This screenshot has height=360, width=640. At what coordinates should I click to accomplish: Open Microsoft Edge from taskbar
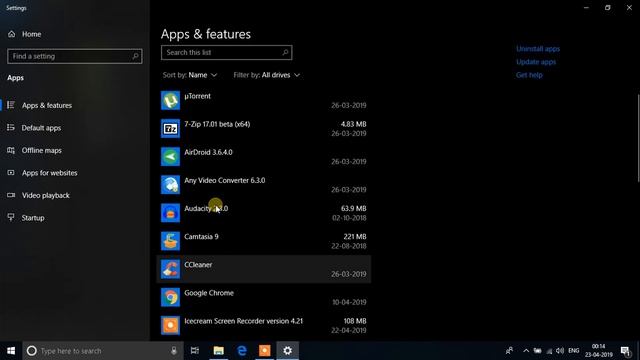pyautogui.click(x=242, y=351)
